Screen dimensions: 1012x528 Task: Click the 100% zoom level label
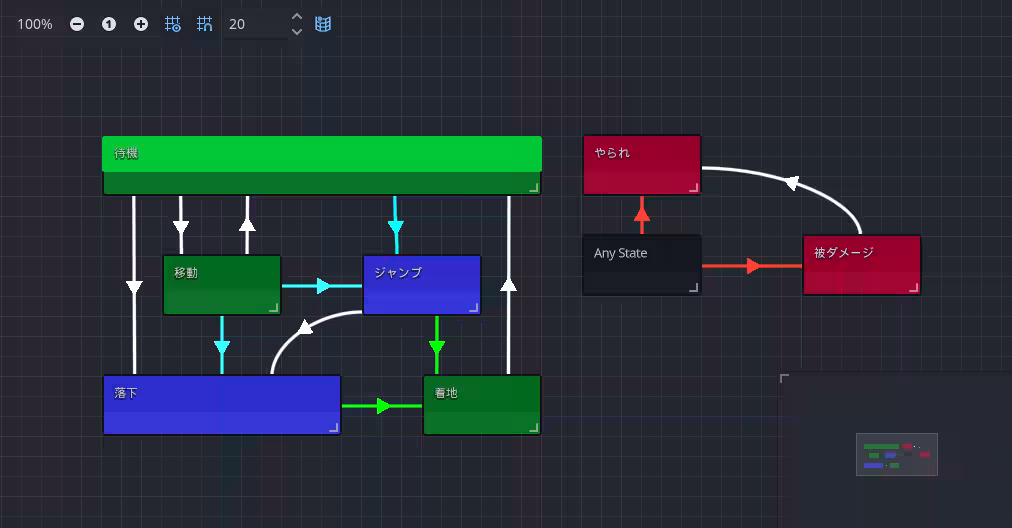coord(34,24)
